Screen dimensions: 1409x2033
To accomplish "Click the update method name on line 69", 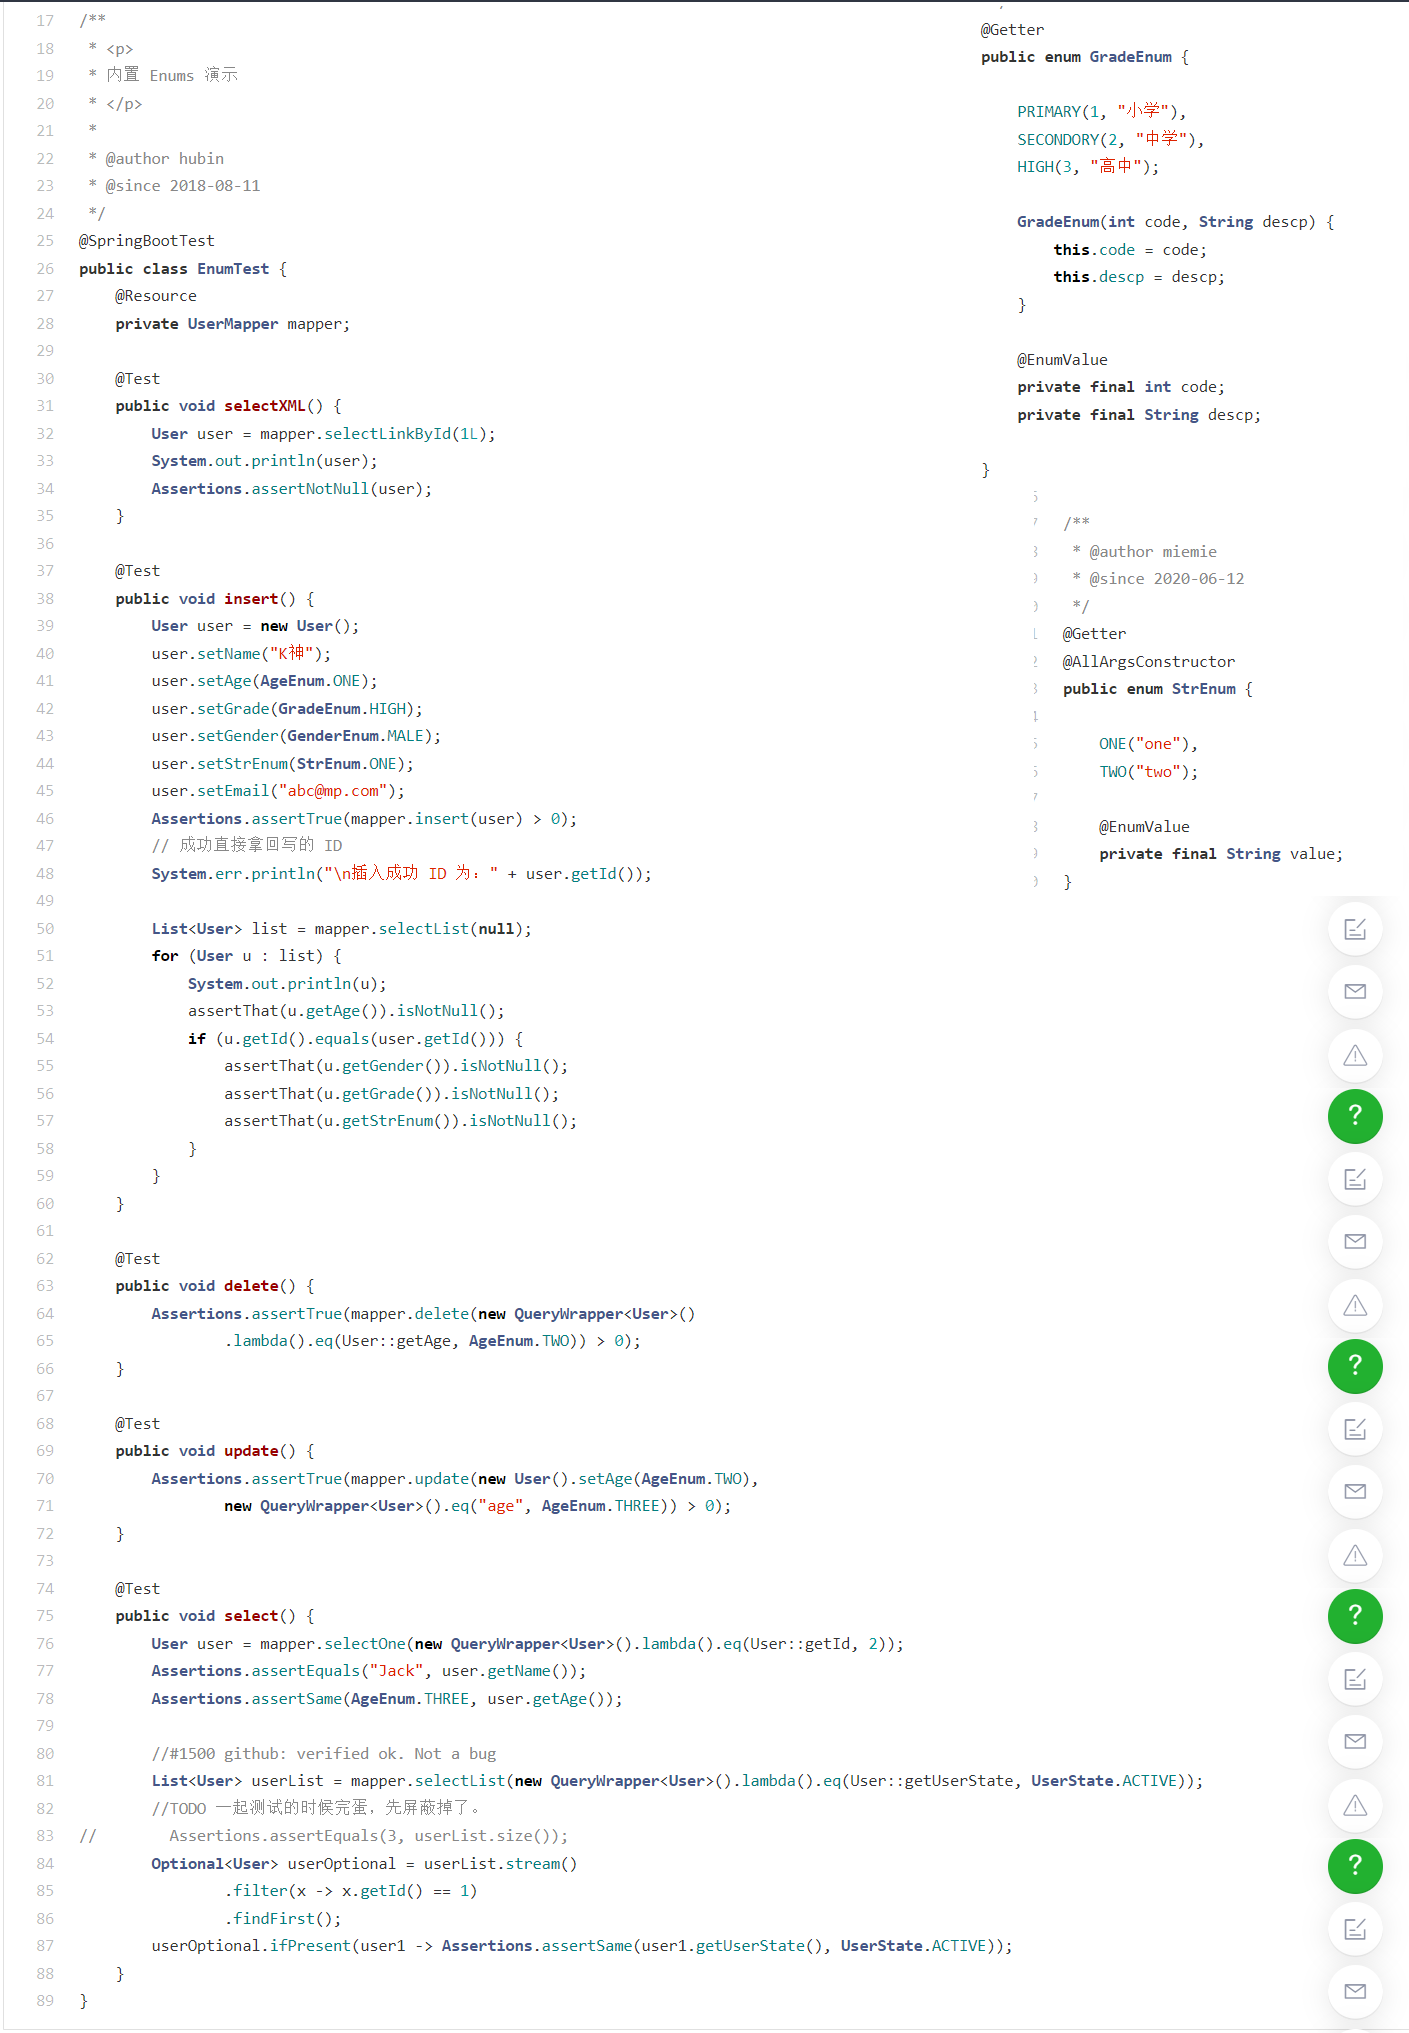I will click(251, 1451).
